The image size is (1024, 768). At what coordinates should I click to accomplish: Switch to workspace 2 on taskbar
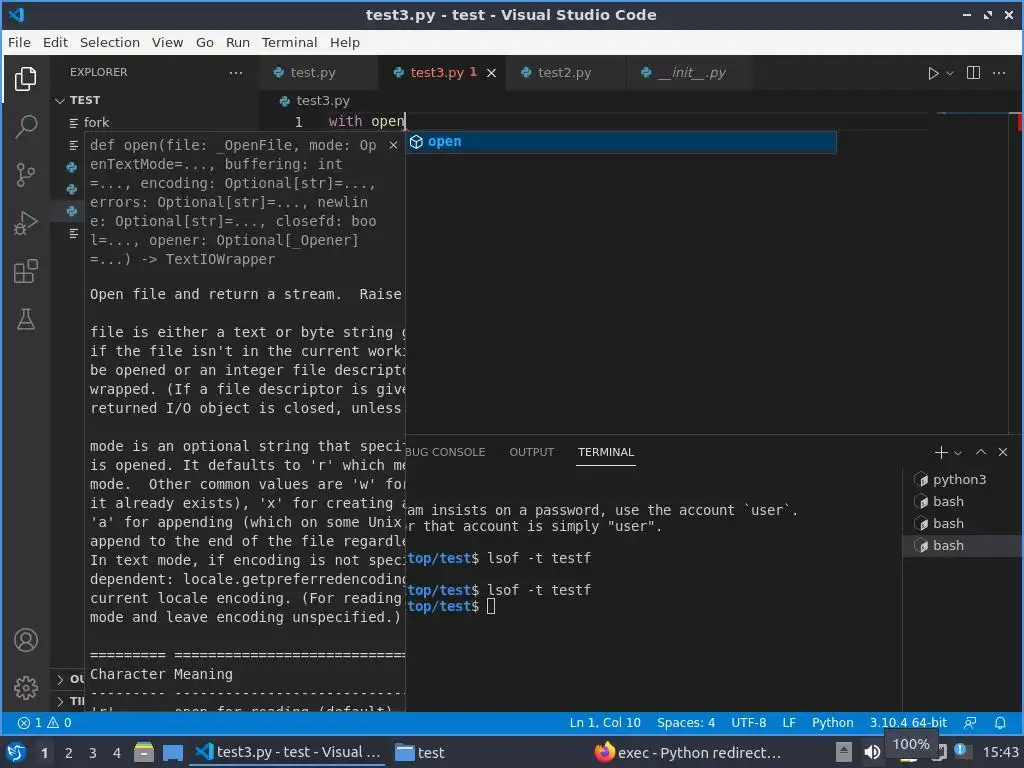coord(68,753)
